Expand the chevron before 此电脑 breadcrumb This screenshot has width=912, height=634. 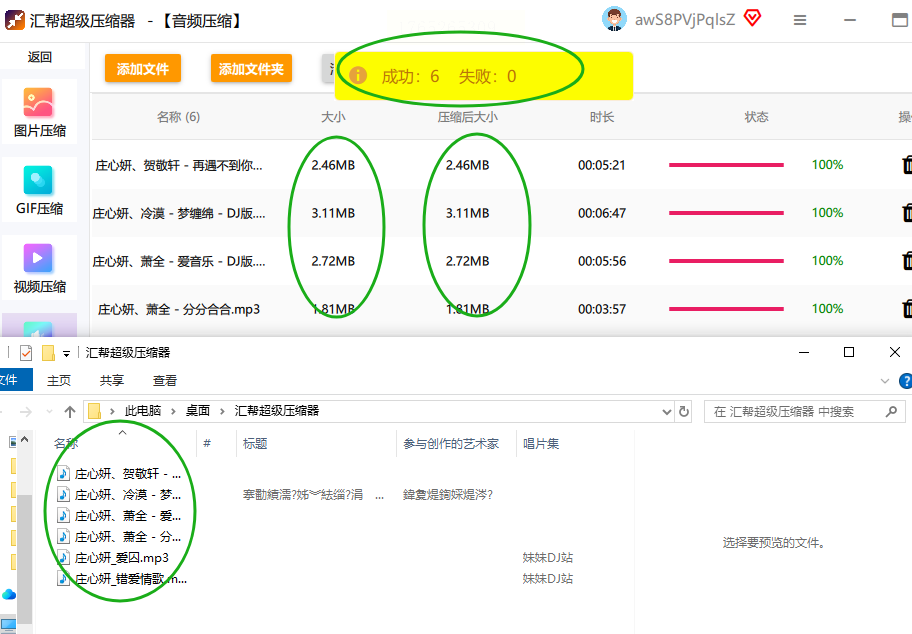pyautogui.click(x=112, y=412)
